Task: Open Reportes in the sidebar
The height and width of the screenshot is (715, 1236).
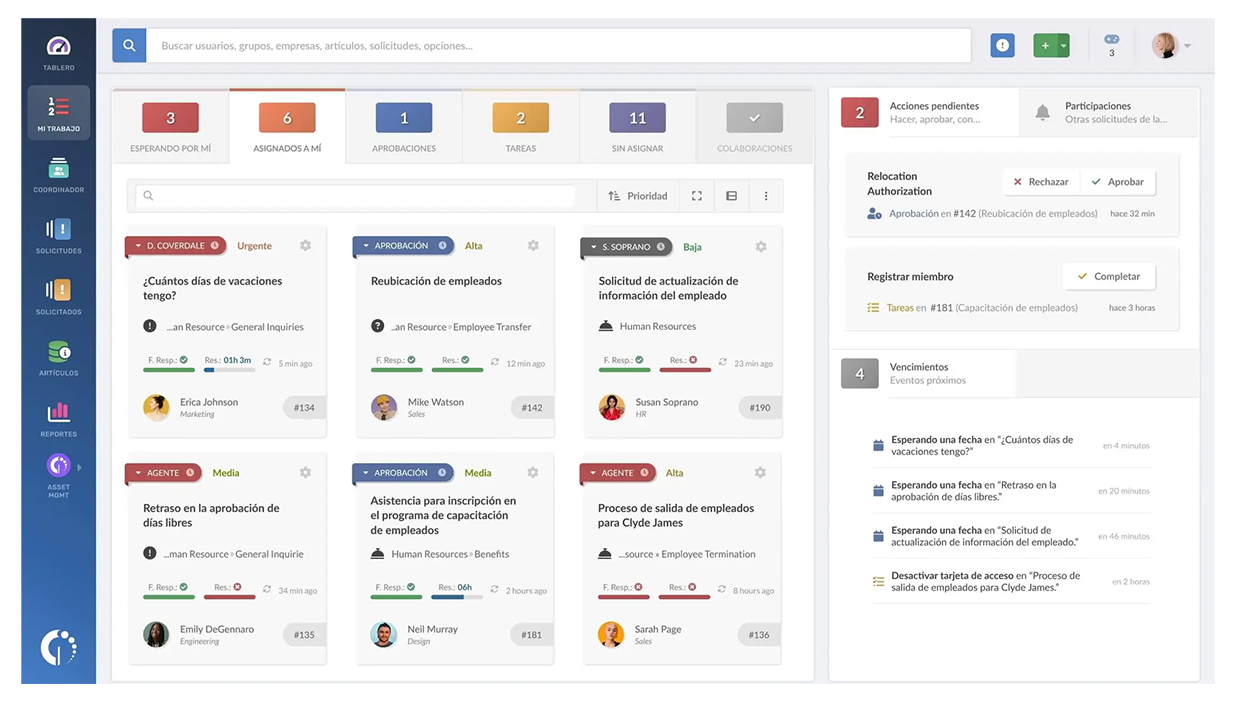Action: coord(58,418)
